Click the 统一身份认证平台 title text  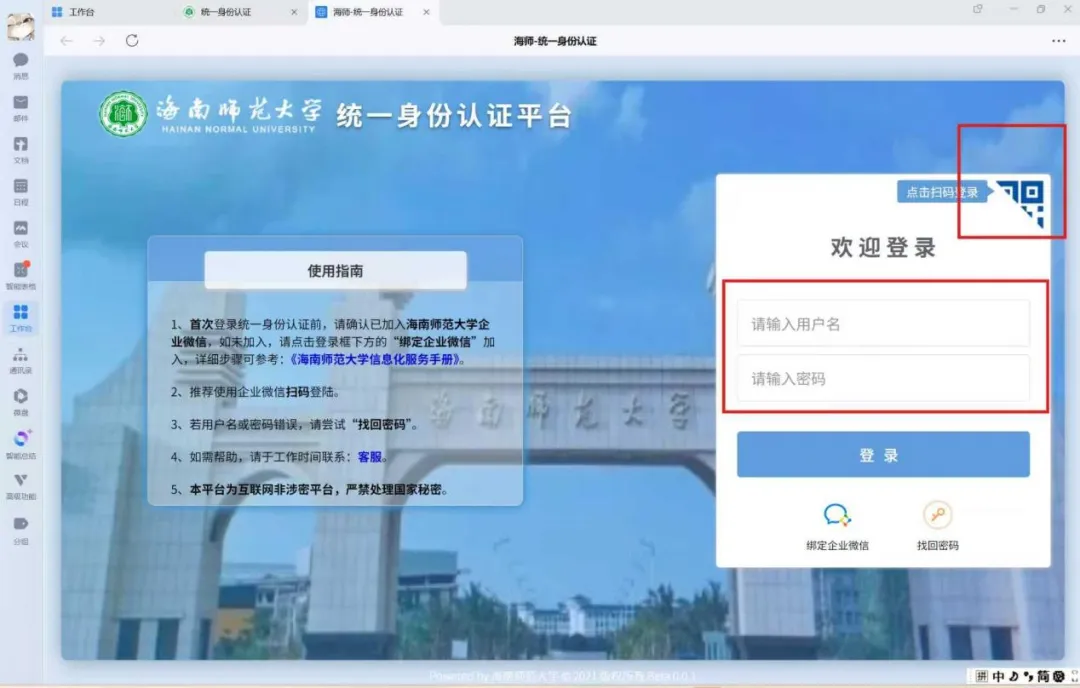[455, 115]
